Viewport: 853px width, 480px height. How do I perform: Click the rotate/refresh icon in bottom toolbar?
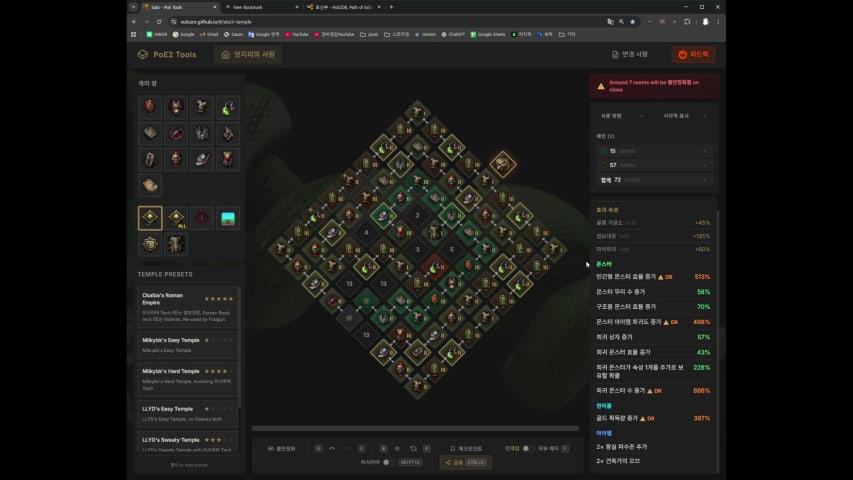pos(413,449)
